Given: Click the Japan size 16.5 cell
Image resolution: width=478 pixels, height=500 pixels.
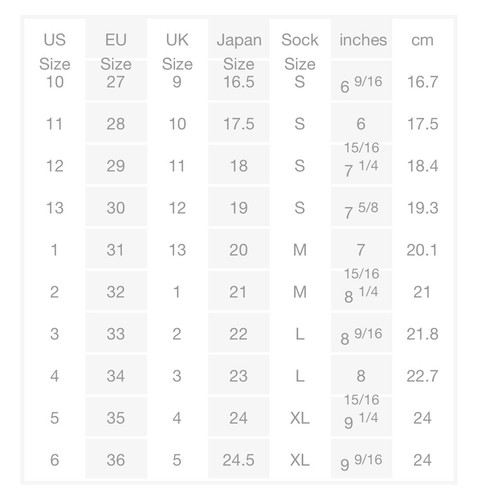Looking at the screenshot, I should click(x=239, y=82).
